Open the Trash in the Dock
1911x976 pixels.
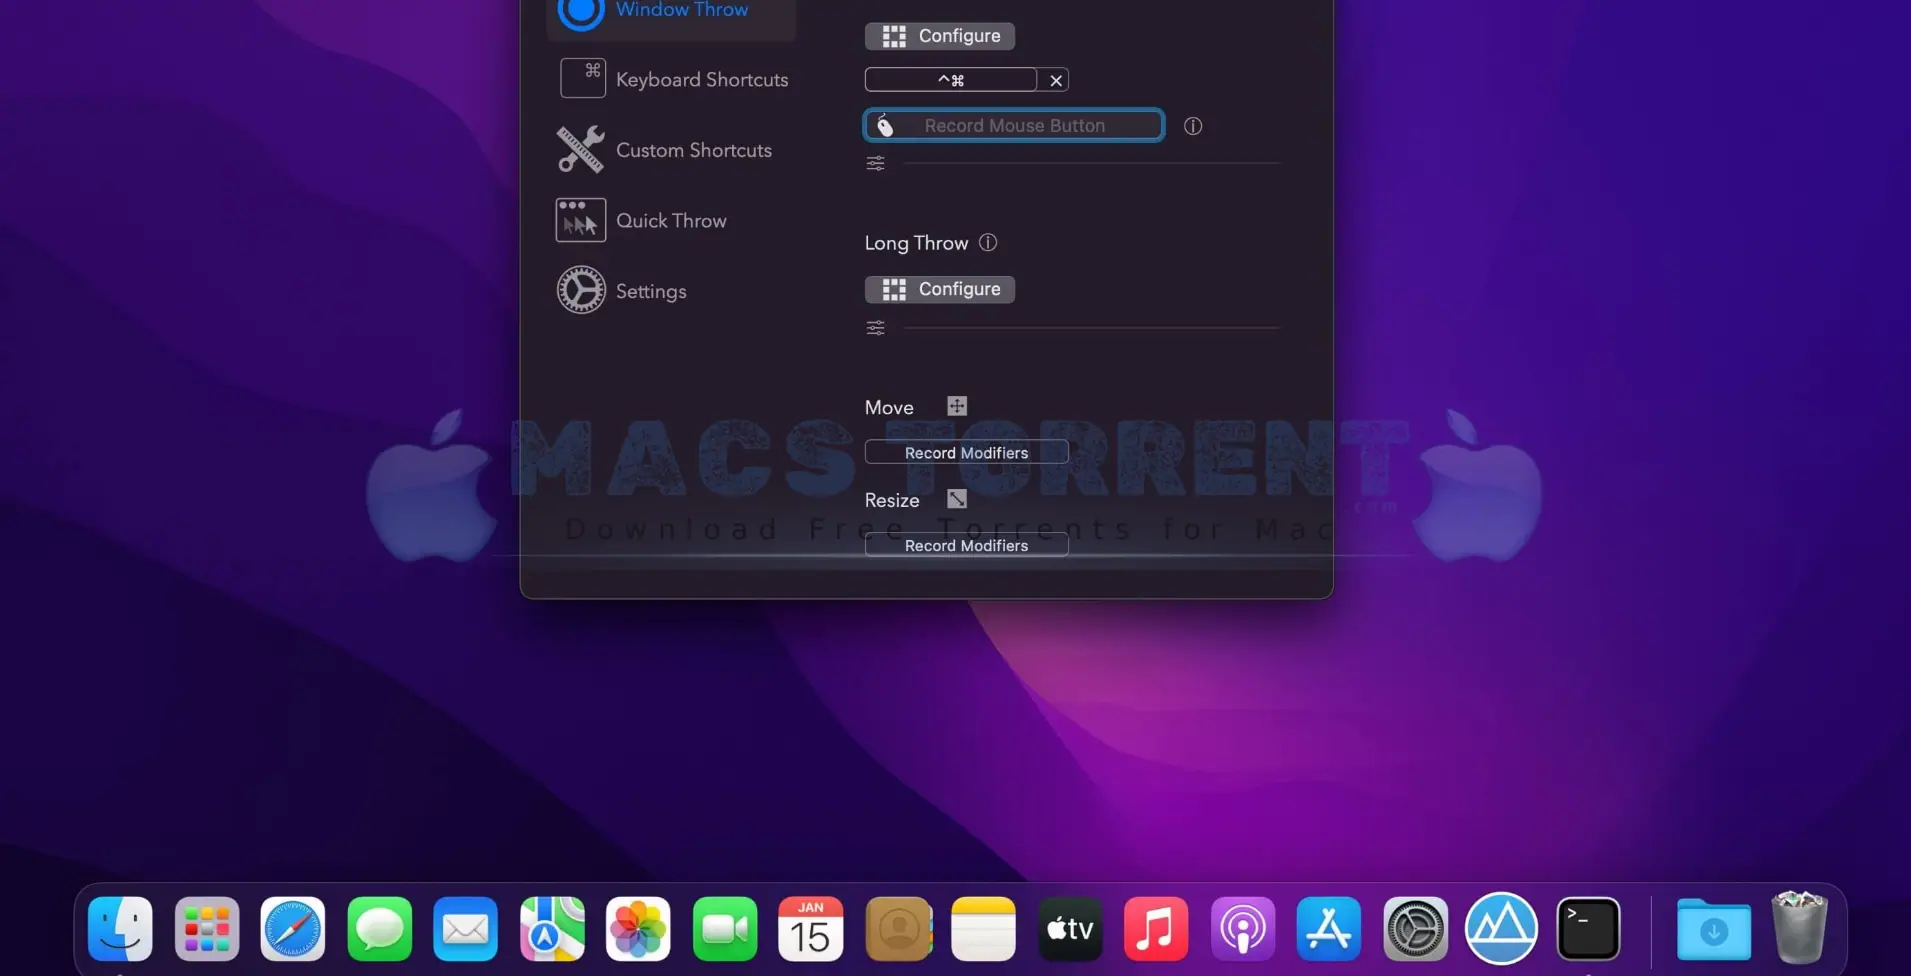[x=1799, y=928]
